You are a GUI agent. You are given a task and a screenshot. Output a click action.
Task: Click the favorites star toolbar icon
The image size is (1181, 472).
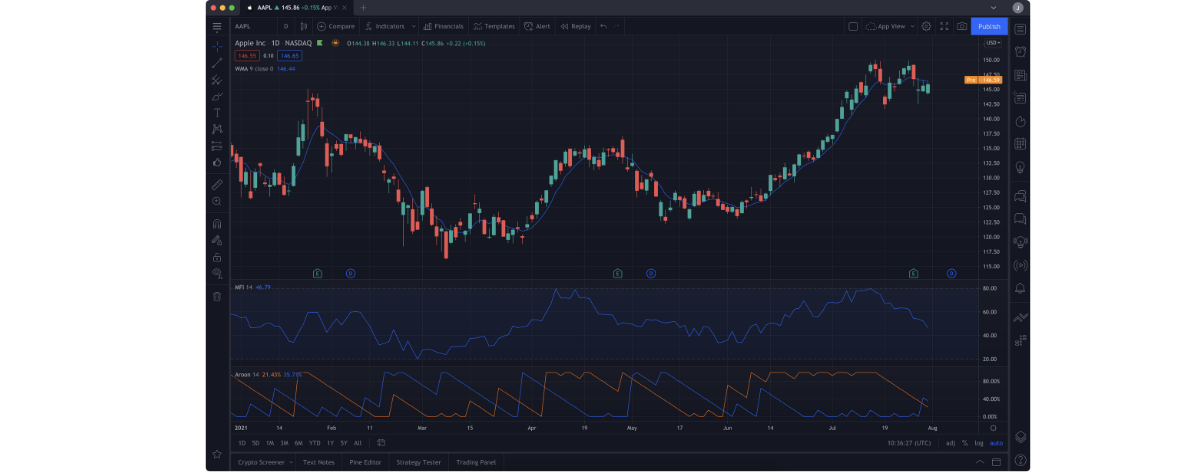click(x=217, y=454)
